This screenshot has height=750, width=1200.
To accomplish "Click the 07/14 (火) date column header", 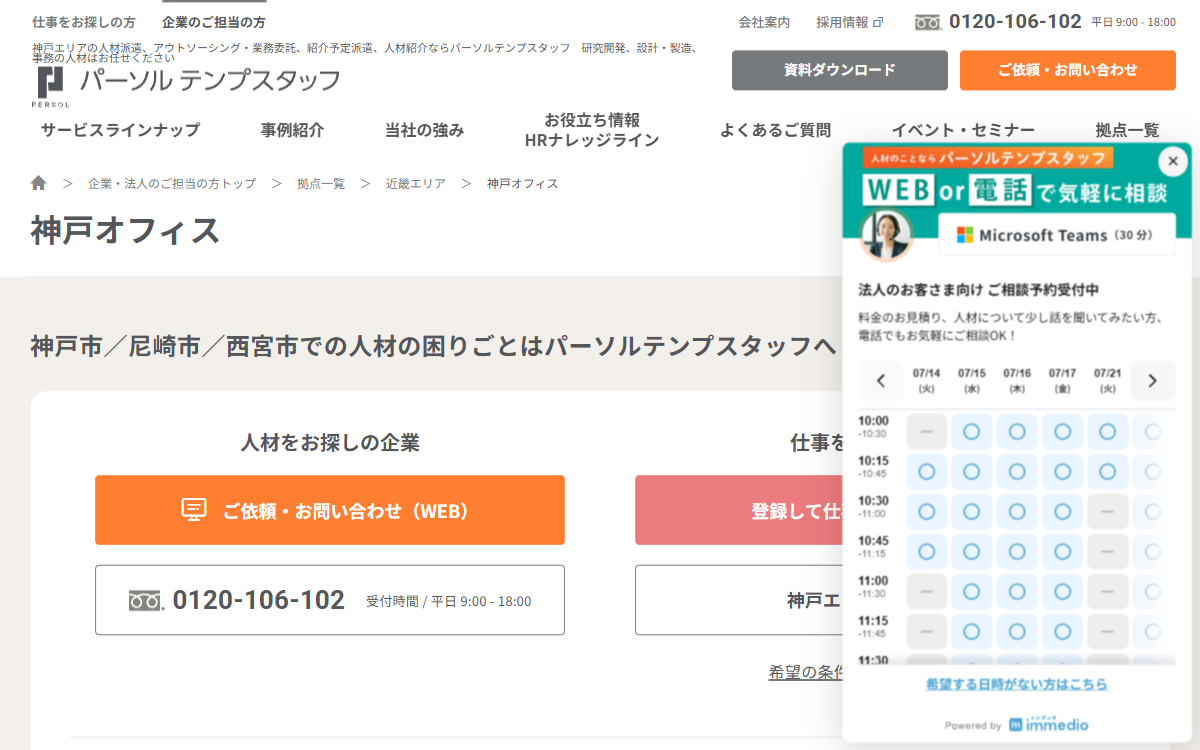I will (x=926, y=380).
